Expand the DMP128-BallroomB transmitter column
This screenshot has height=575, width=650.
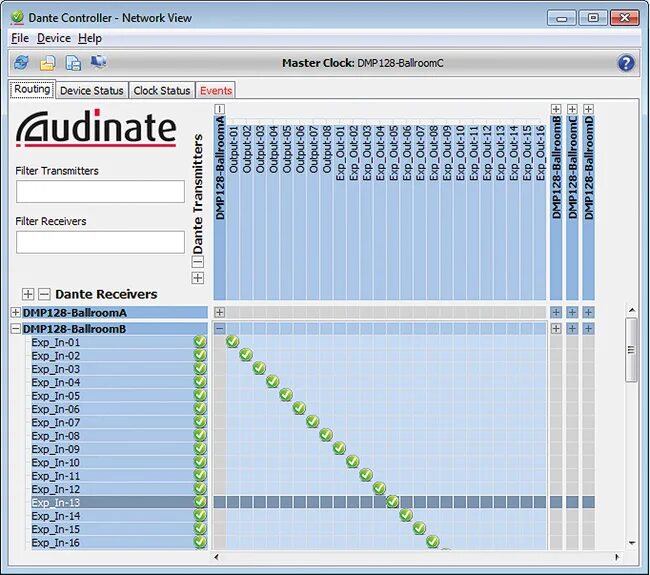point(556,109)
